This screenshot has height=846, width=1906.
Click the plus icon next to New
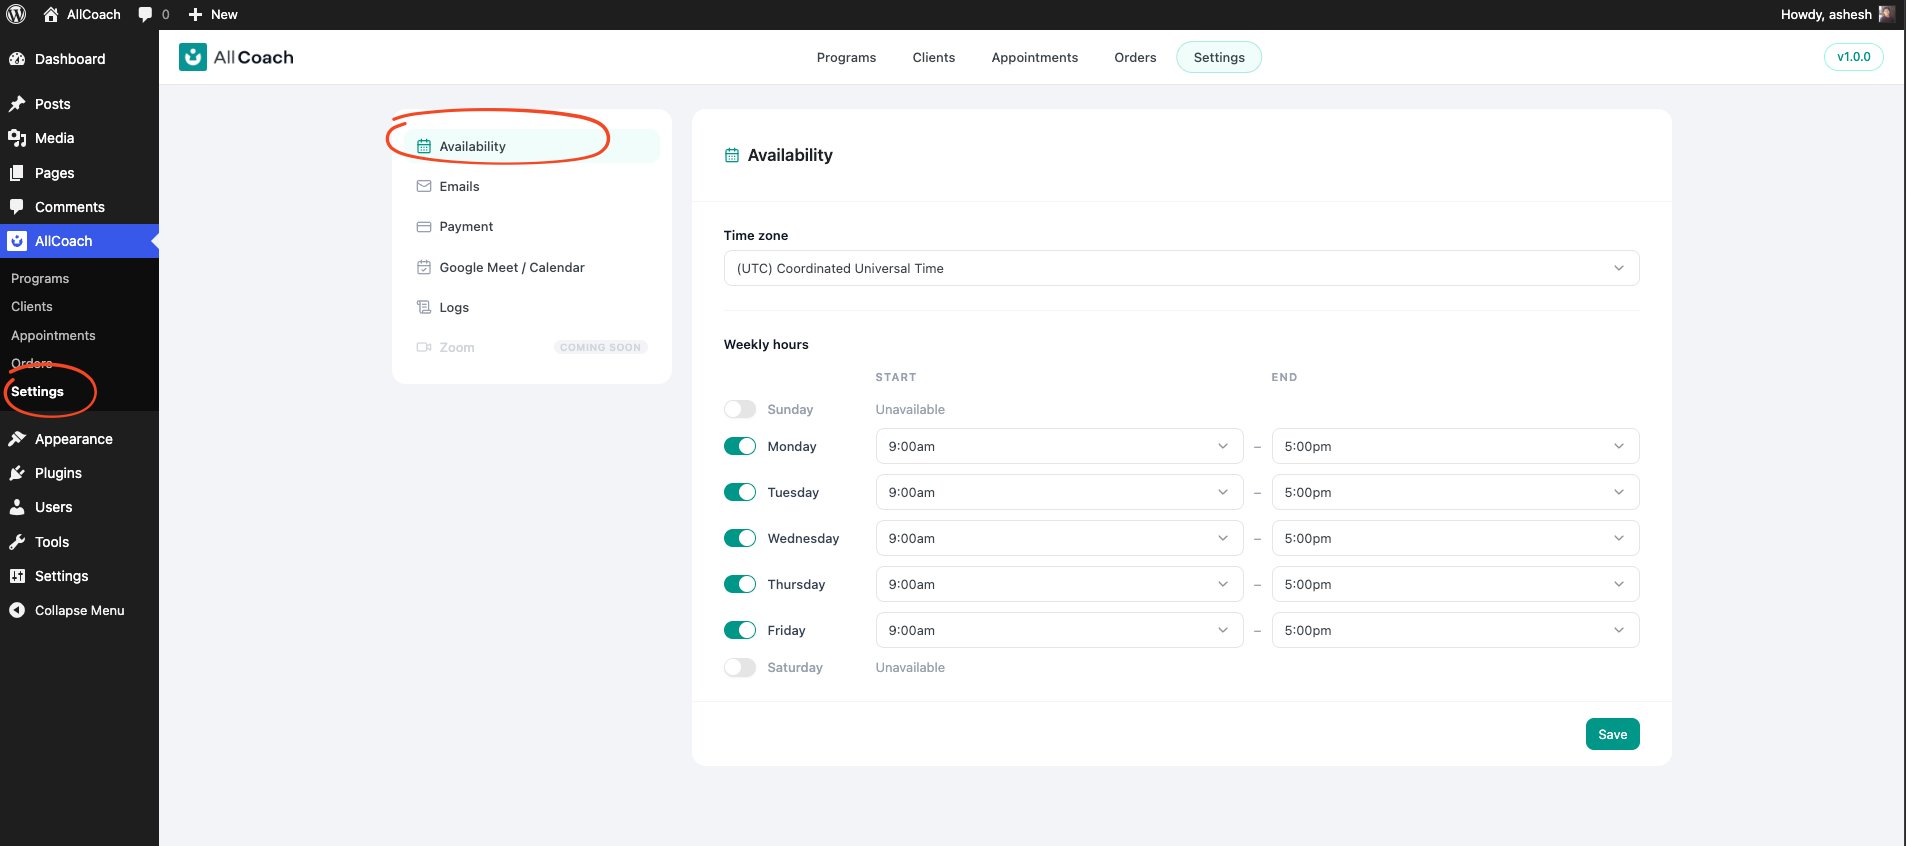(x=195, y=14)
